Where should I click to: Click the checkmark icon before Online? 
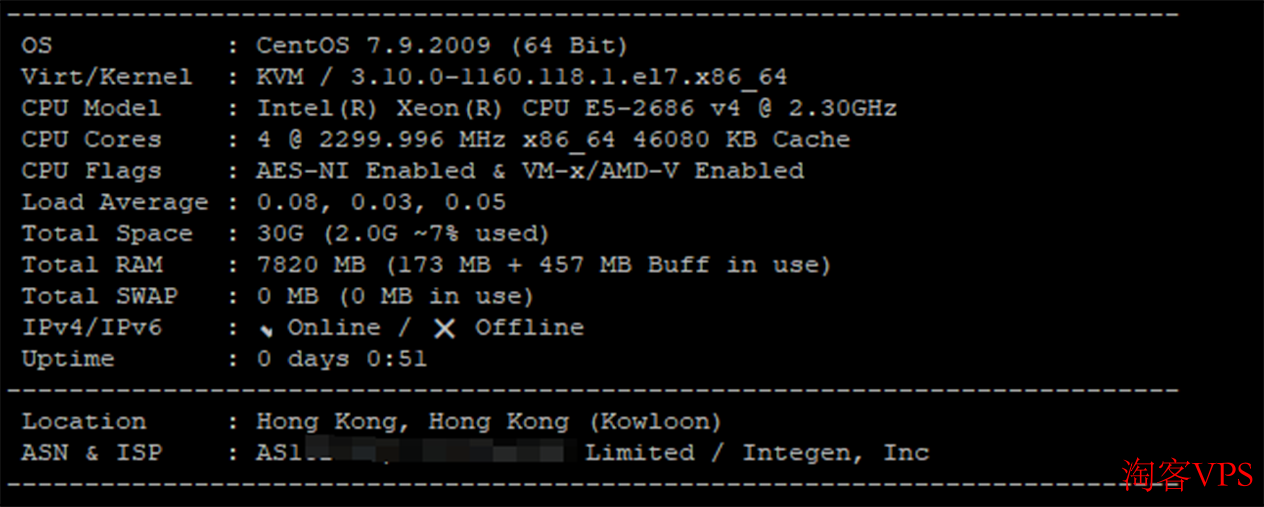pyautogui.click(x=266, y=329)
